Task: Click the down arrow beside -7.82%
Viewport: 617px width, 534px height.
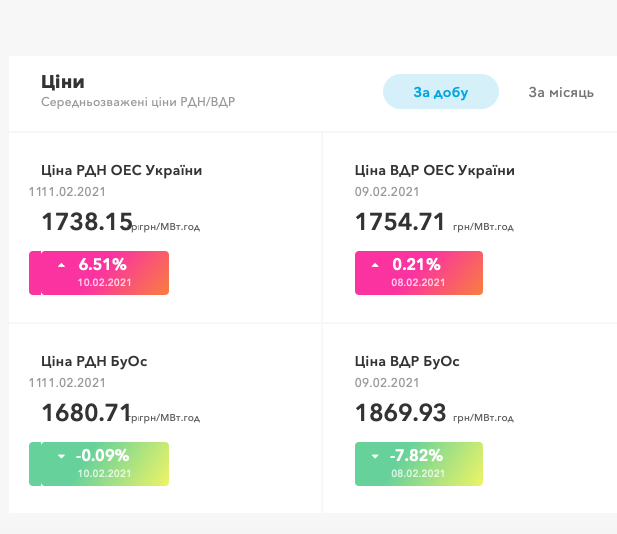Action: coord(376,456)
